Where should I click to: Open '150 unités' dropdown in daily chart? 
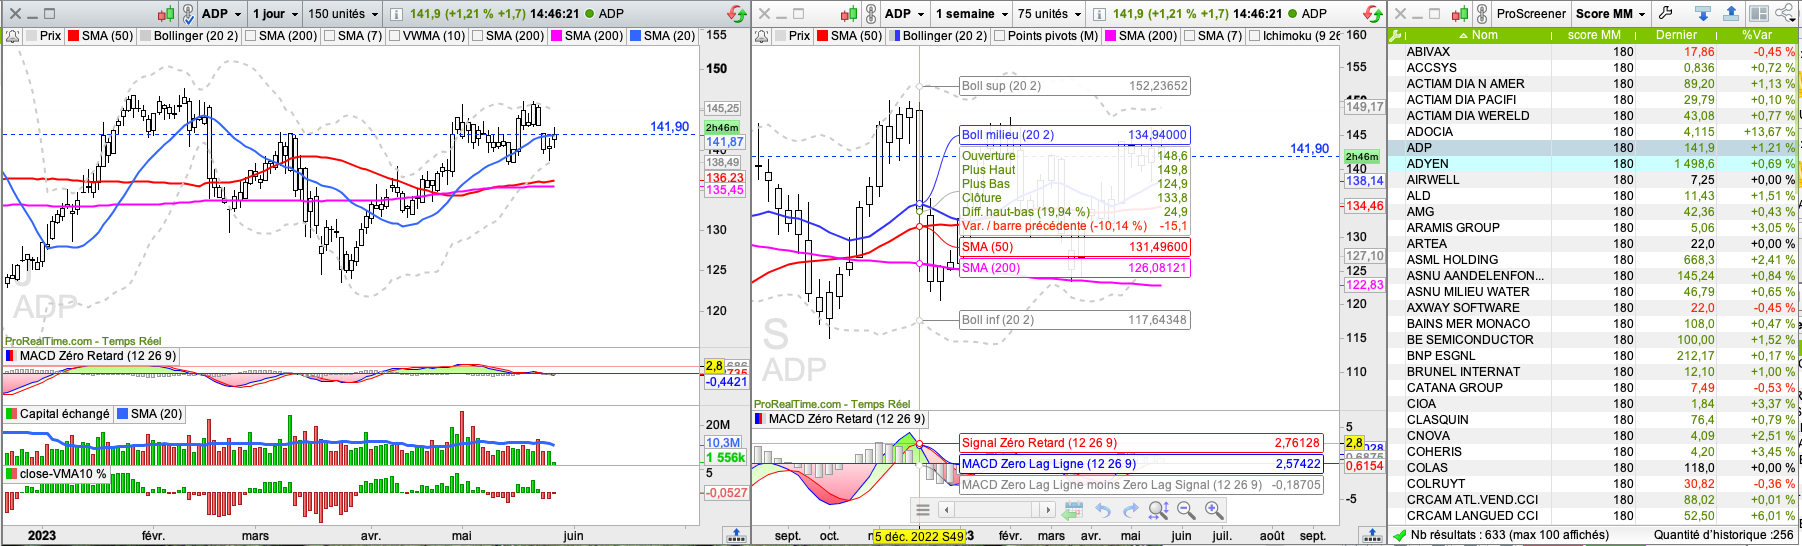coord(343,14)
